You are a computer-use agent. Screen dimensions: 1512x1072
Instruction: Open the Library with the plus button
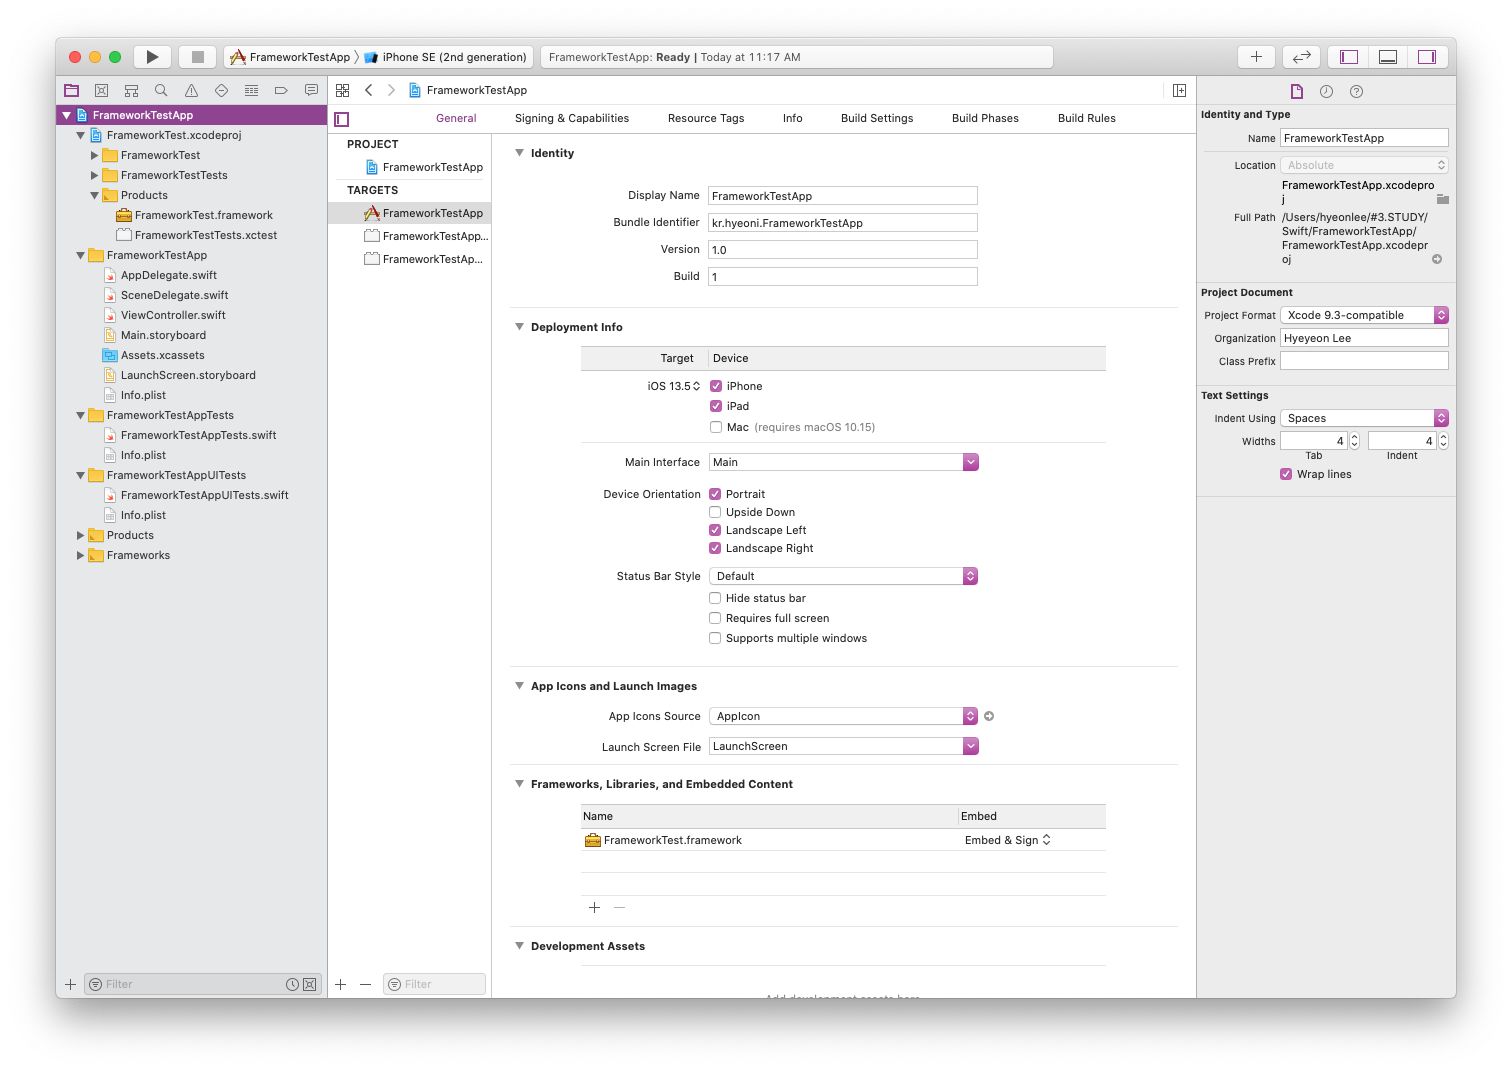[1256, 57]
